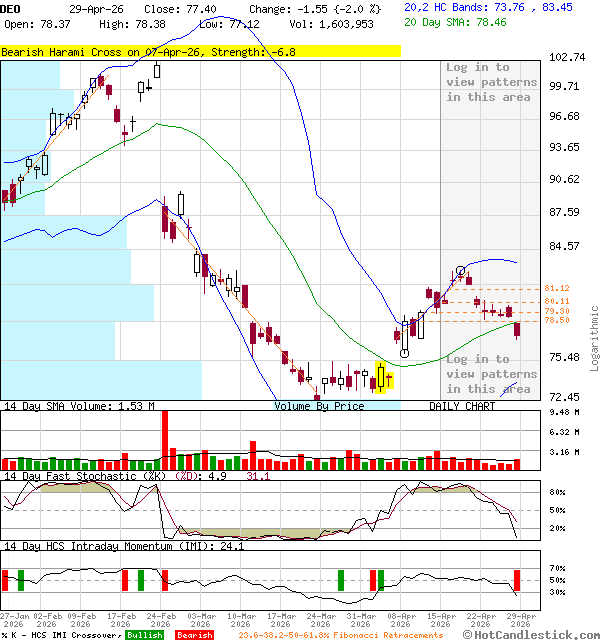600x640 pixels.
Task: Click the red Bearish legend box
Action: pyautogui.click(x=195, y=635)
